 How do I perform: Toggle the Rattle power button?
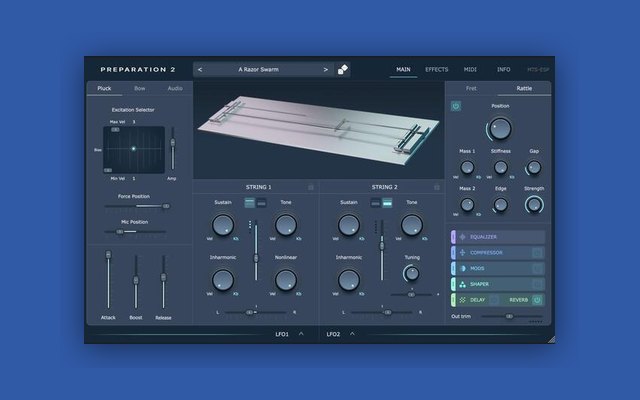point(456,106)
